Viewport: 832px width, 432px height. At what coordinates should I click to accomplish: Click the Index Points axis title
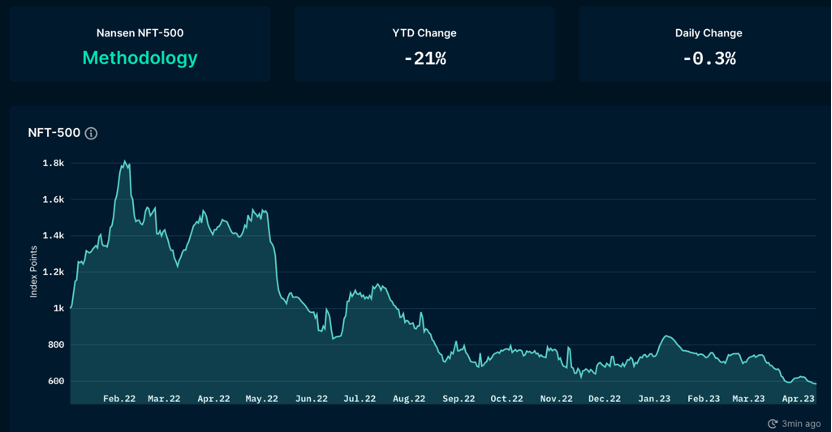point(34,272)
